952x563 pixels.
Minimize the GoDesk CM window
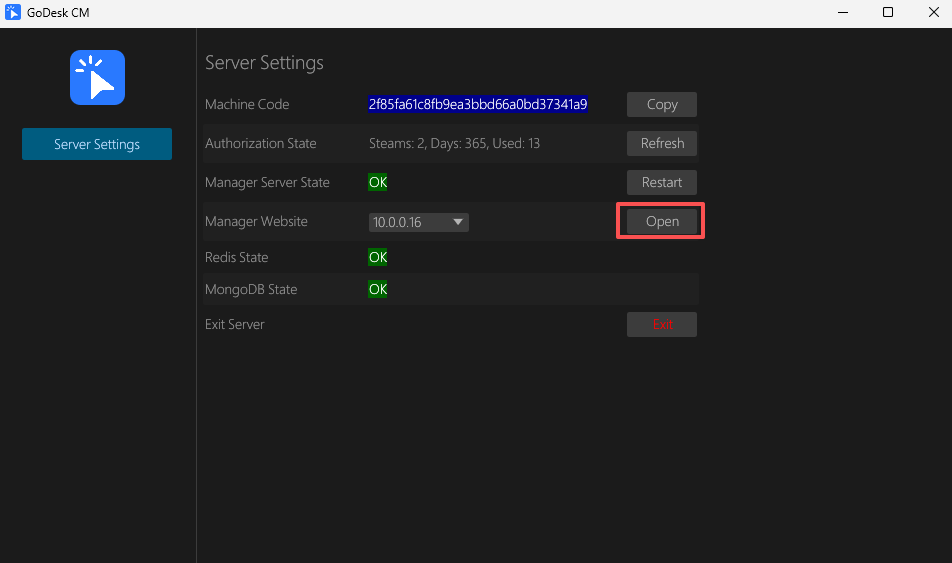[x=842, y=13]
